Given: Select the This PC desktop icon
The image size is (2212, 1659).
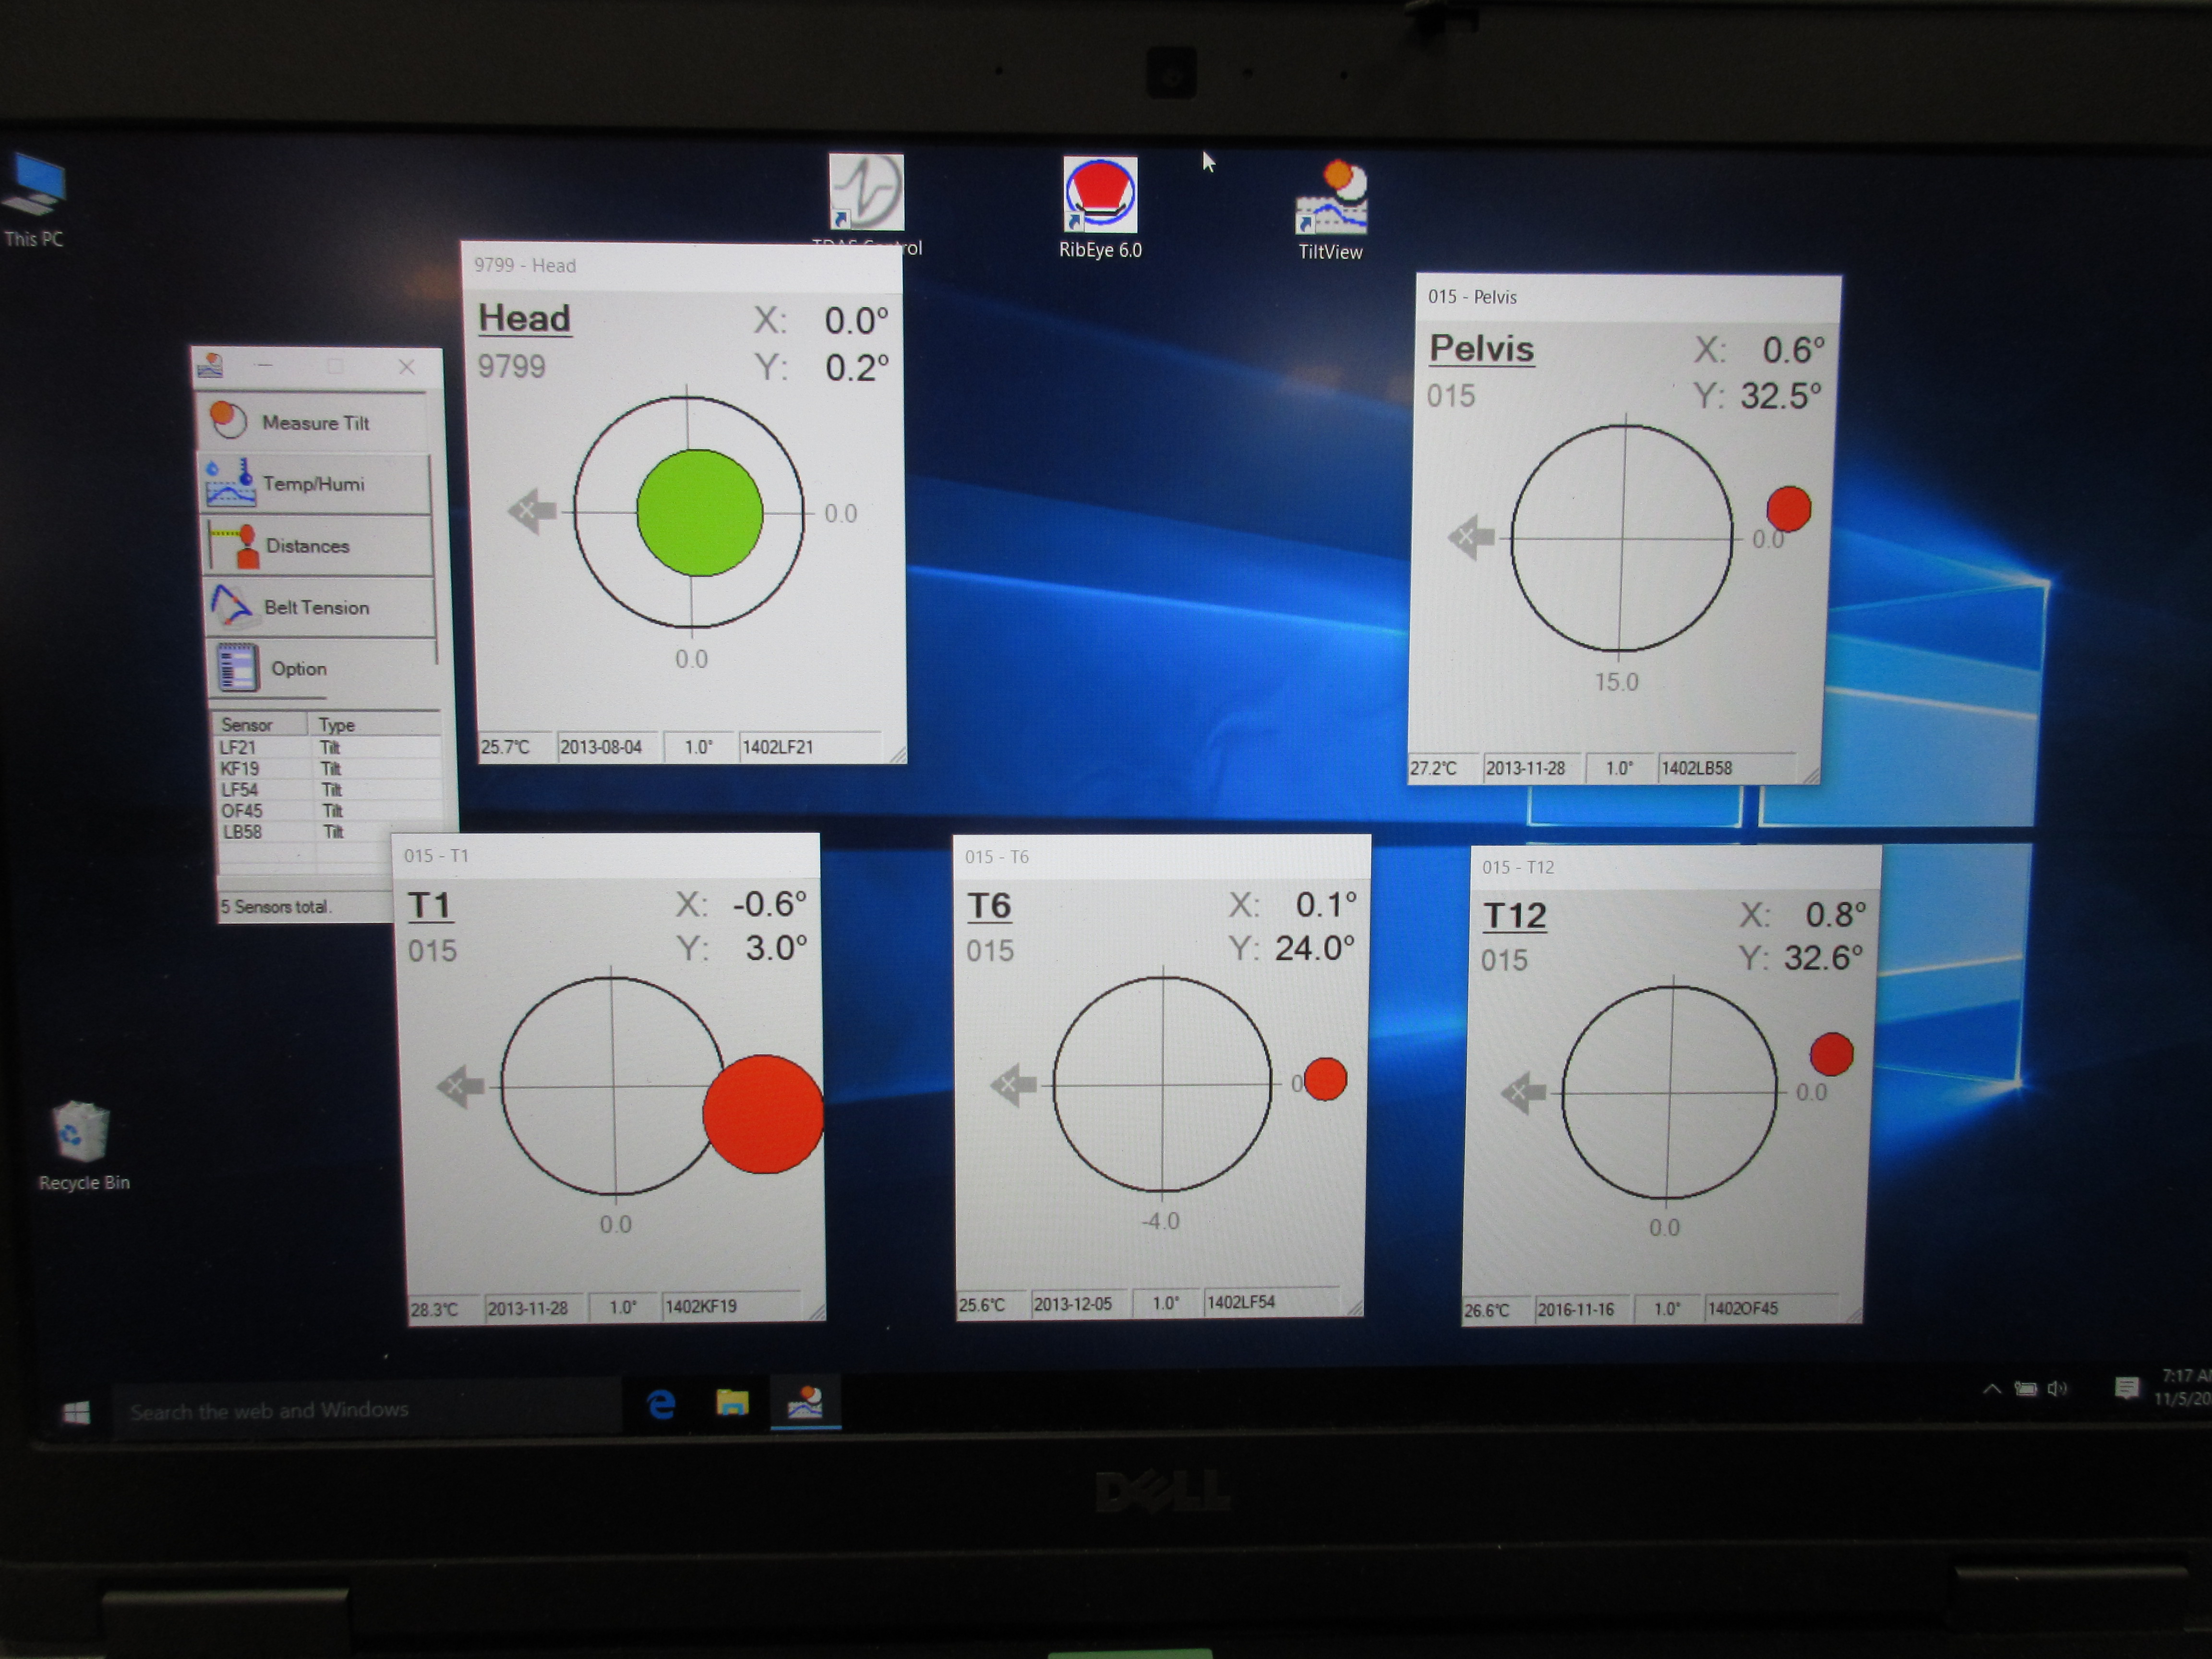Looking at the screenshot, I should click(34, 199).
